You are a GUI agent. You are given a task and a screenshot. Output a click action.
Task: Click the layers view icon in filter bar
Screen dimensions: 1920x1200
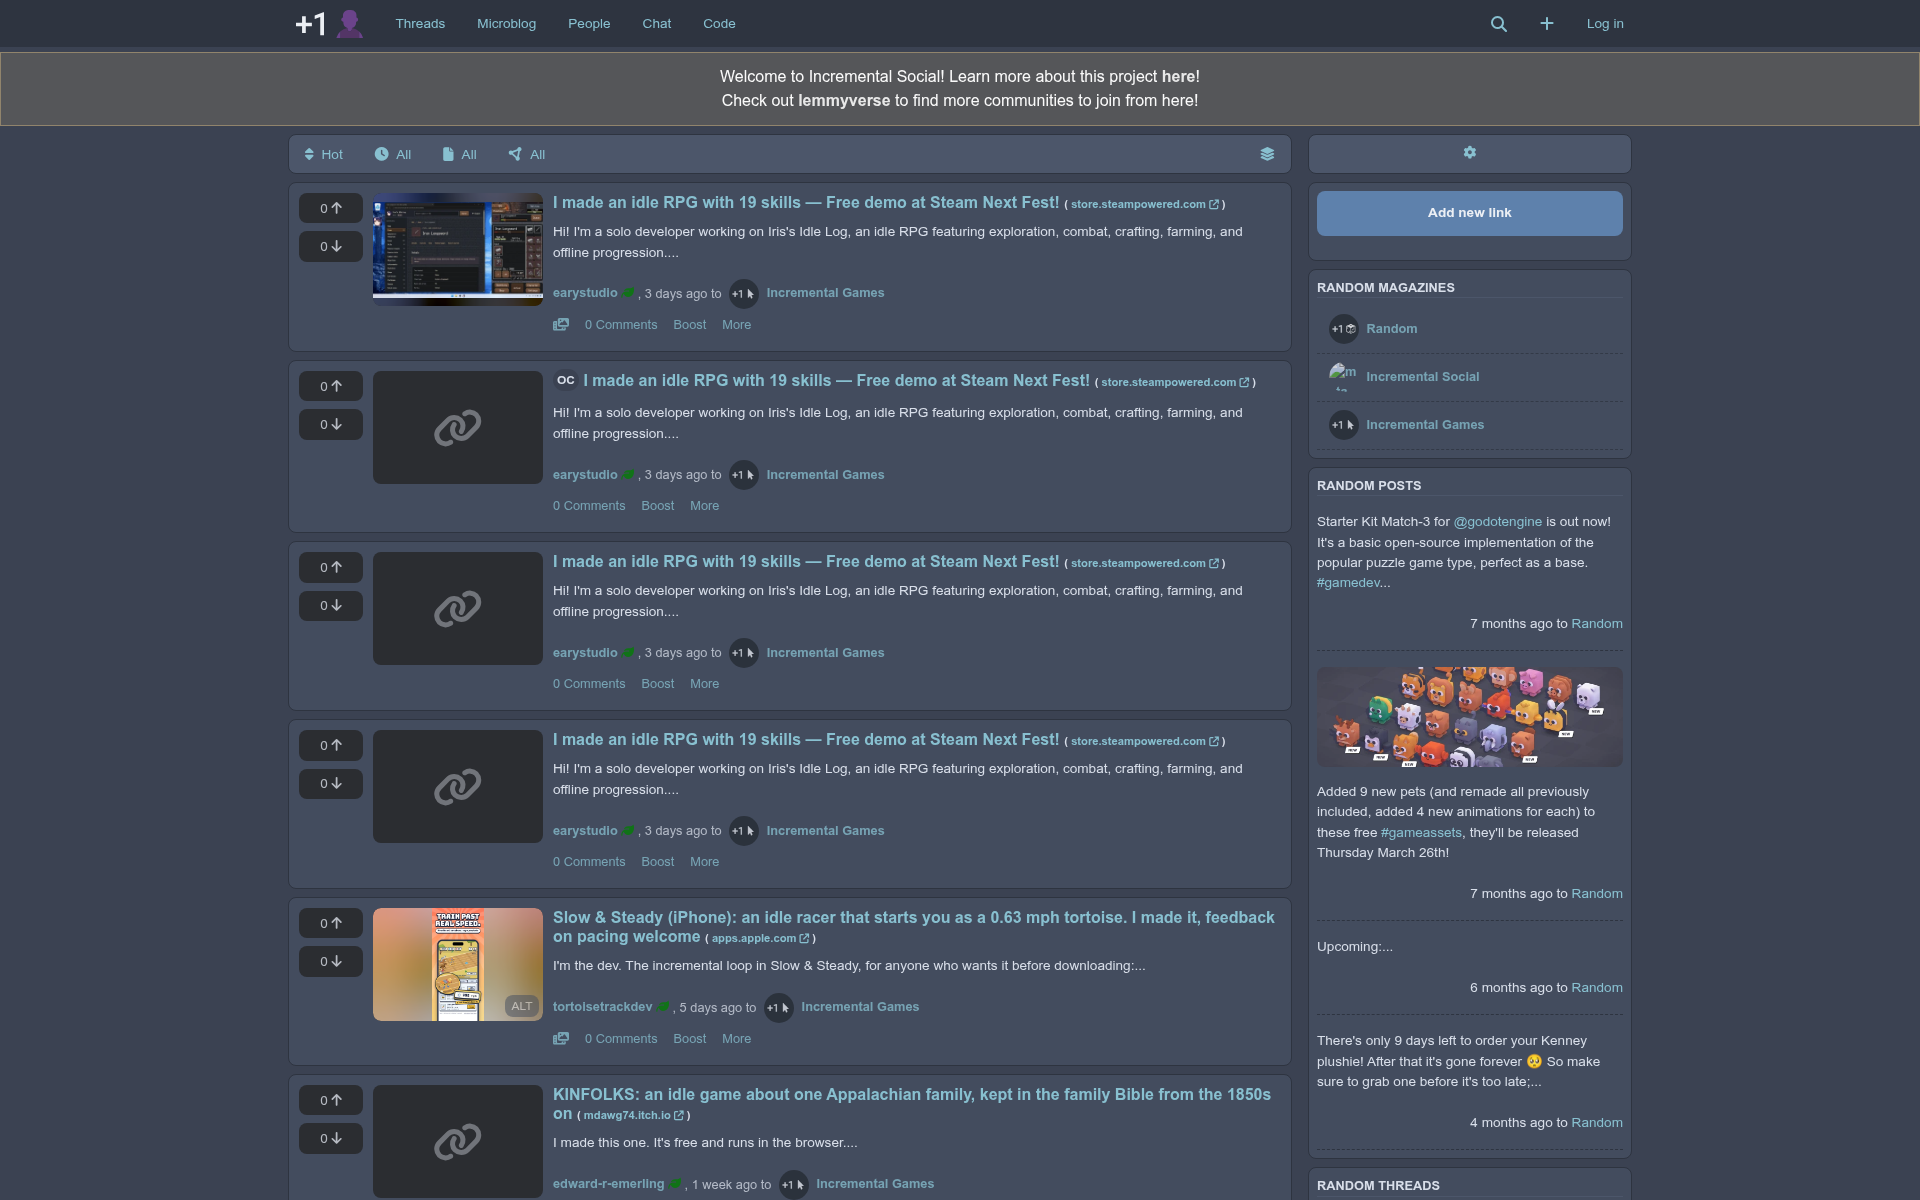(1267, 154)
